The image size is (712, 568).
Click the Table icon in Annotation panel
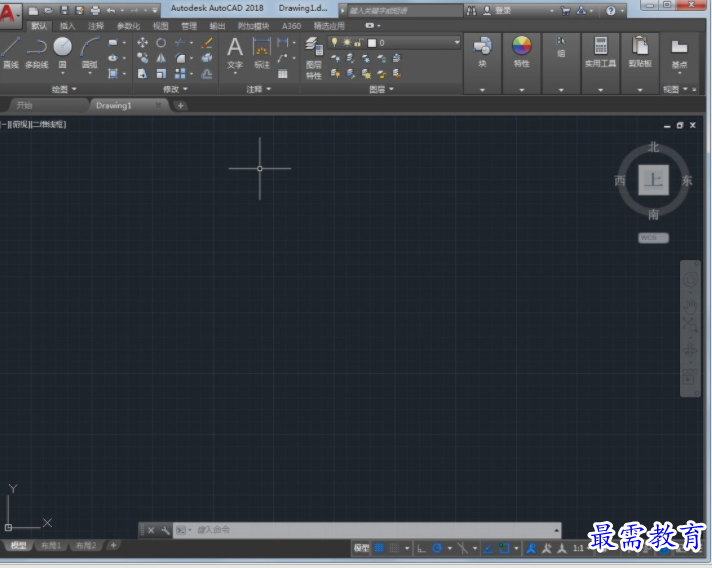coord(282,74)
